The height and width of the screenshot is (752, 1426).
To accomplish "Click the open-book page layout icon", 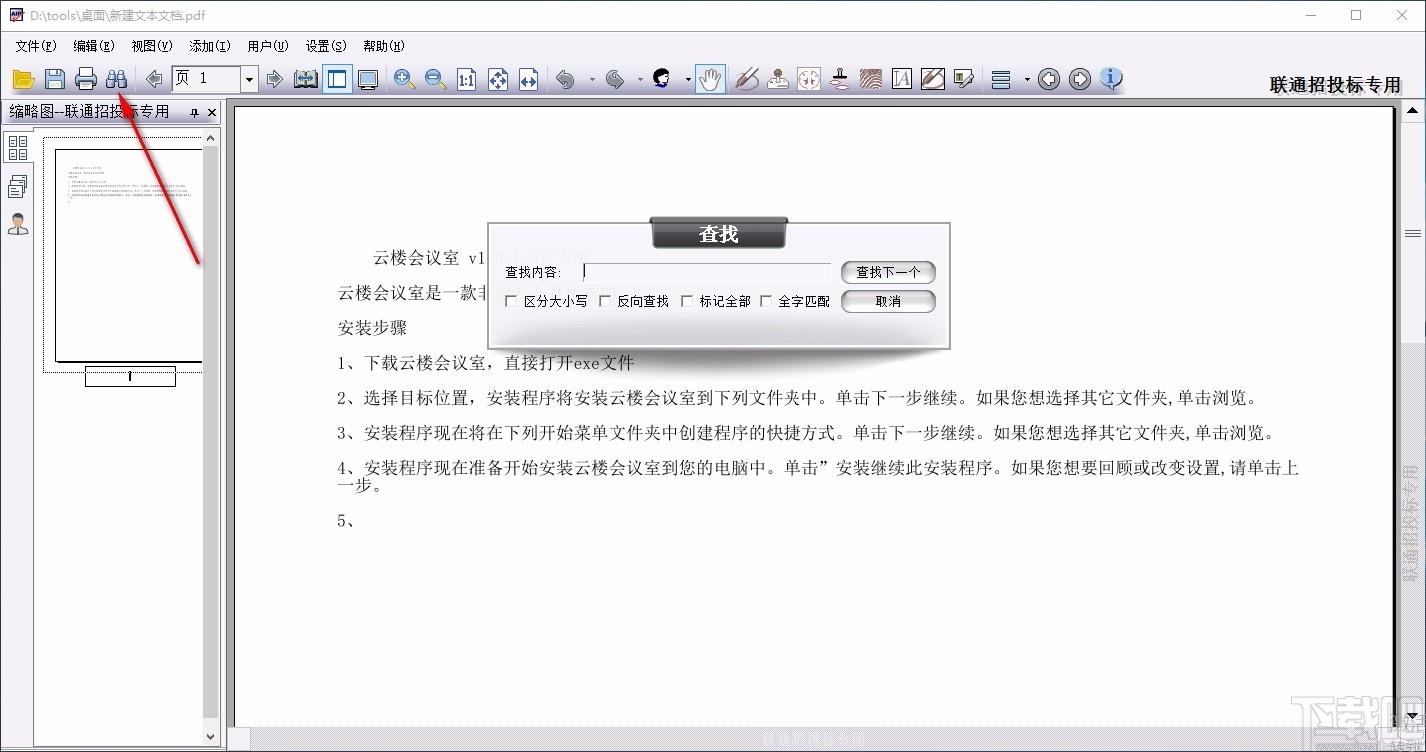I will tap(306, 79).
